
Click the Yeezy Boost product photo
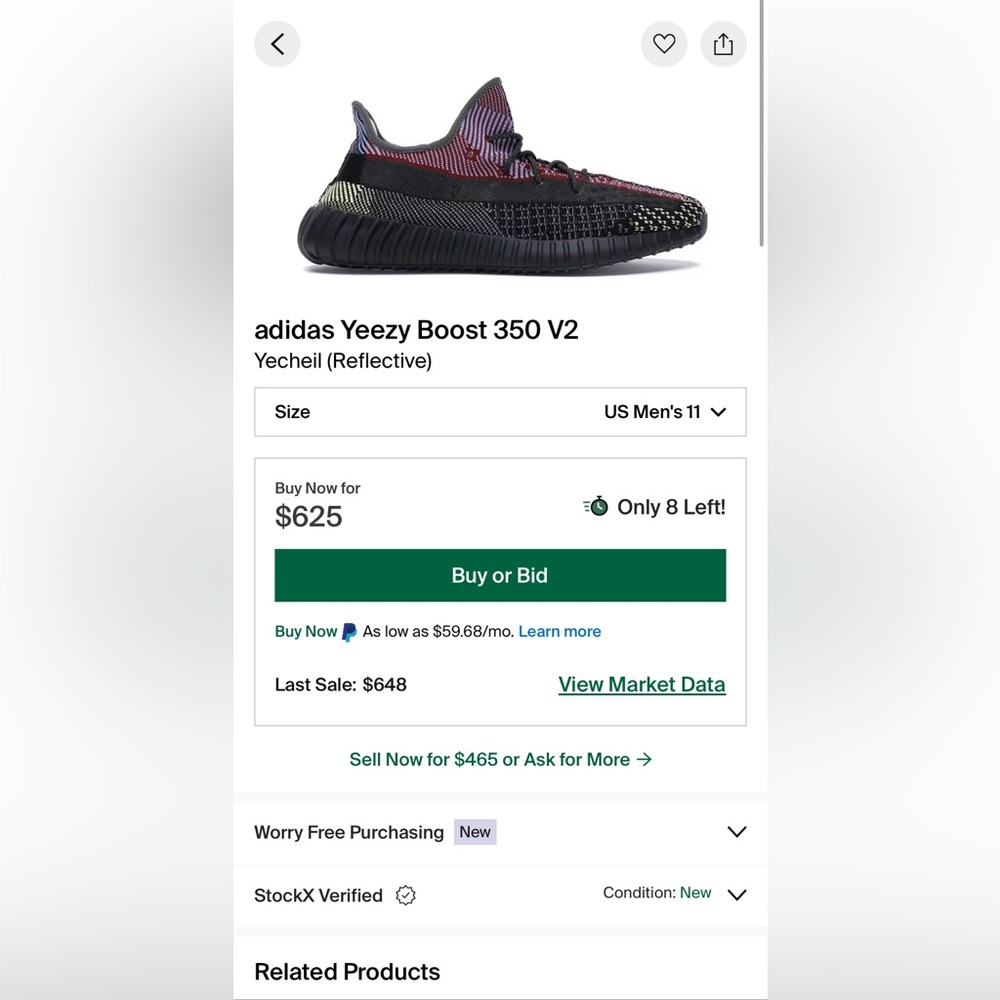[500, 180]
